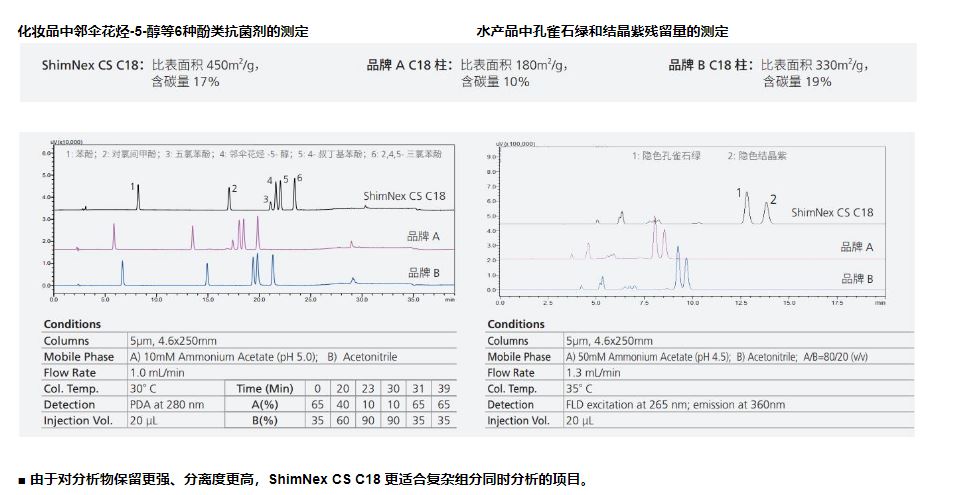Viewport: 956px width, 495px height.
Task: Click peak legend starting with 1: 苯酚 in left chart
Action: (x=254, y=154)
